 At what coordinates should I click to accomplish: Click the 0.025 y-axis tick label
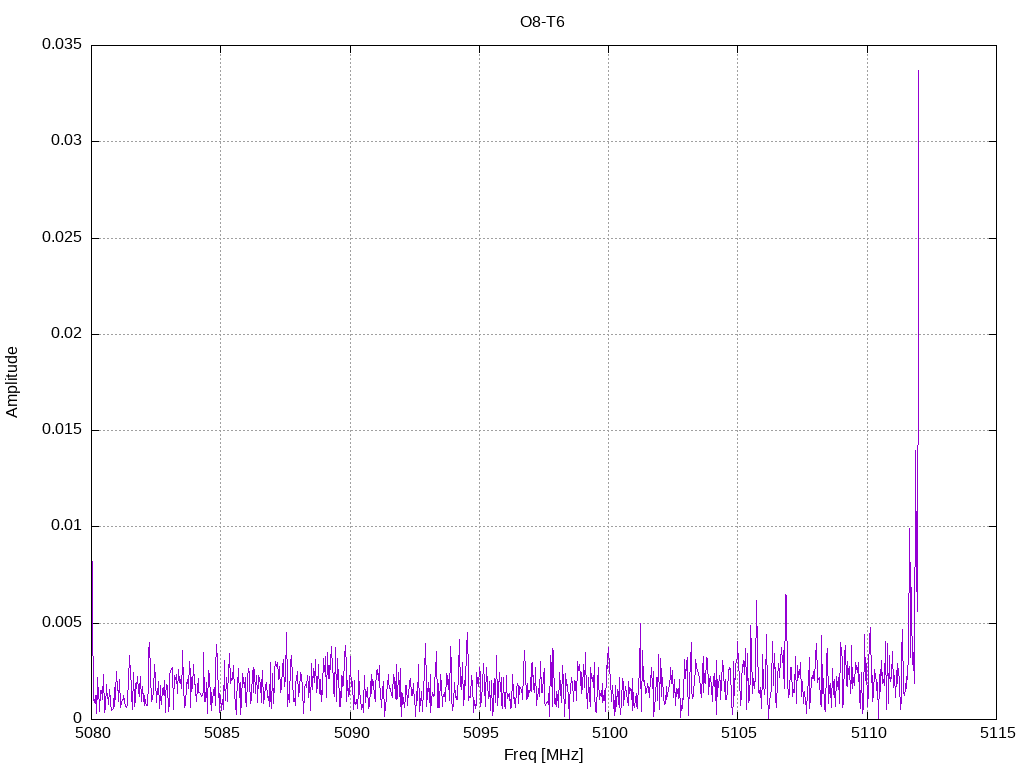[61, 238]
